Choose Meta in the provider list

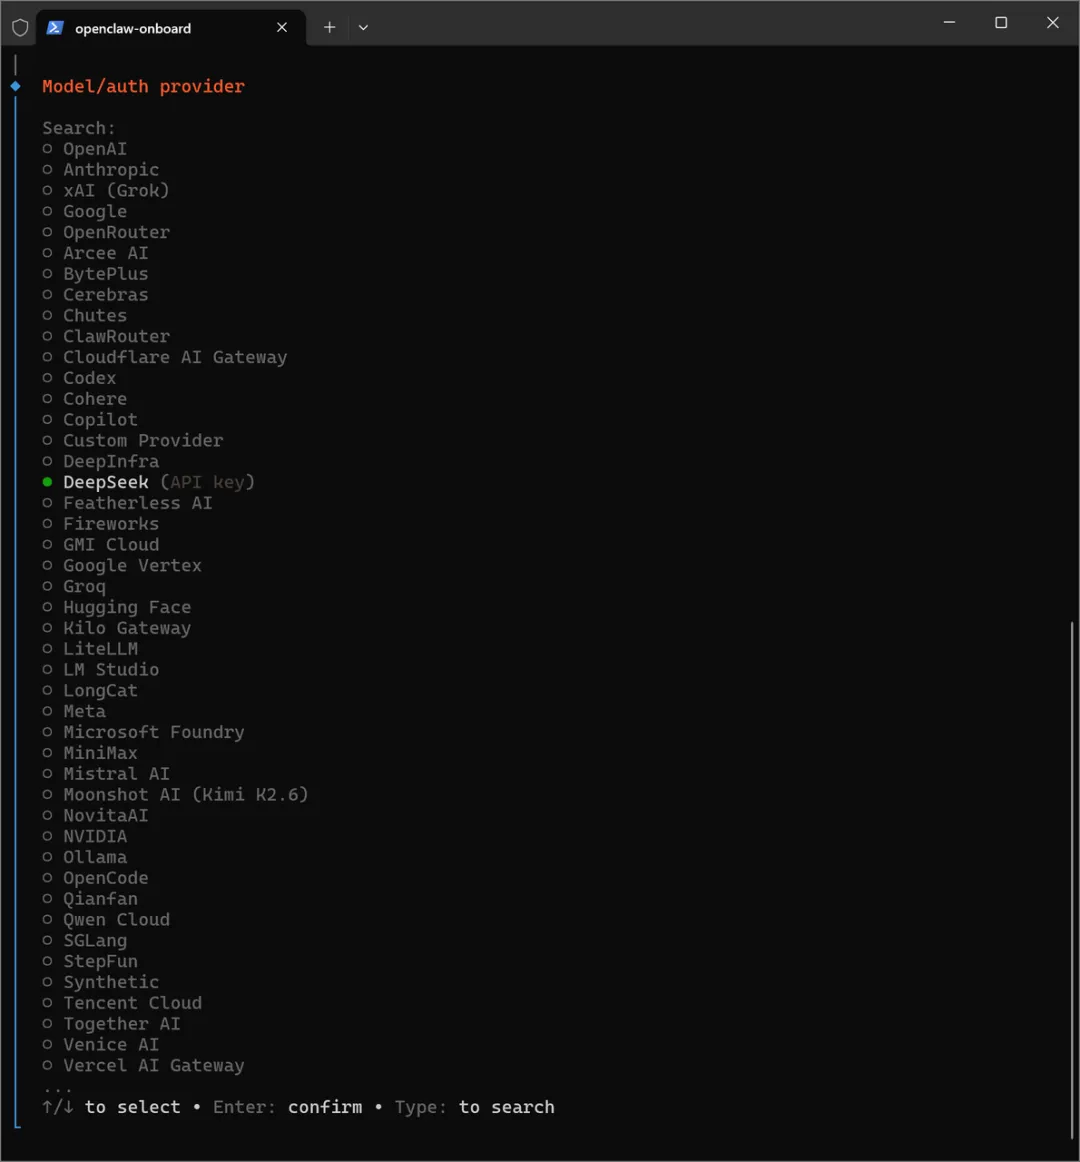74,711
